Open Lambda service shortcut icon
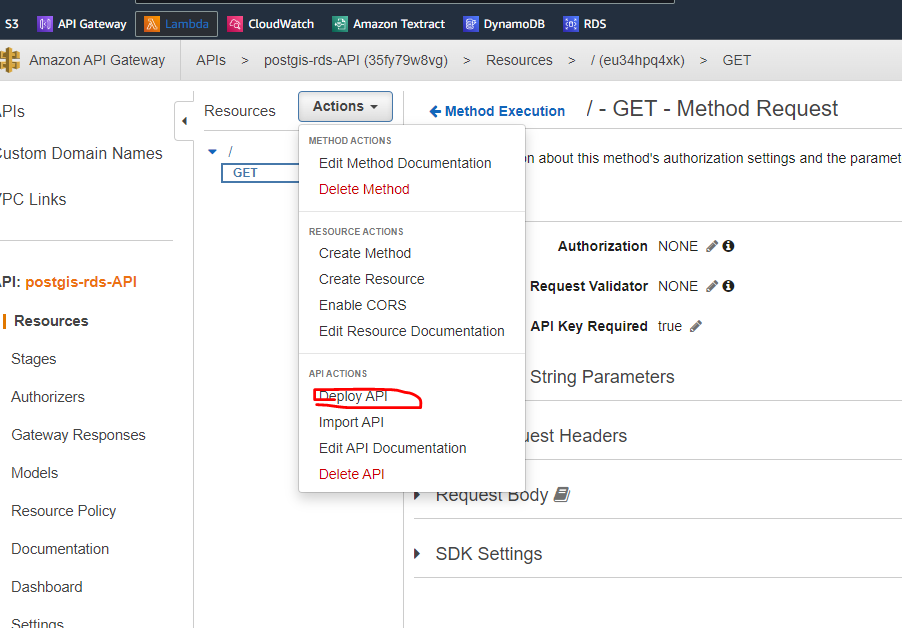 tap(152, 24)
